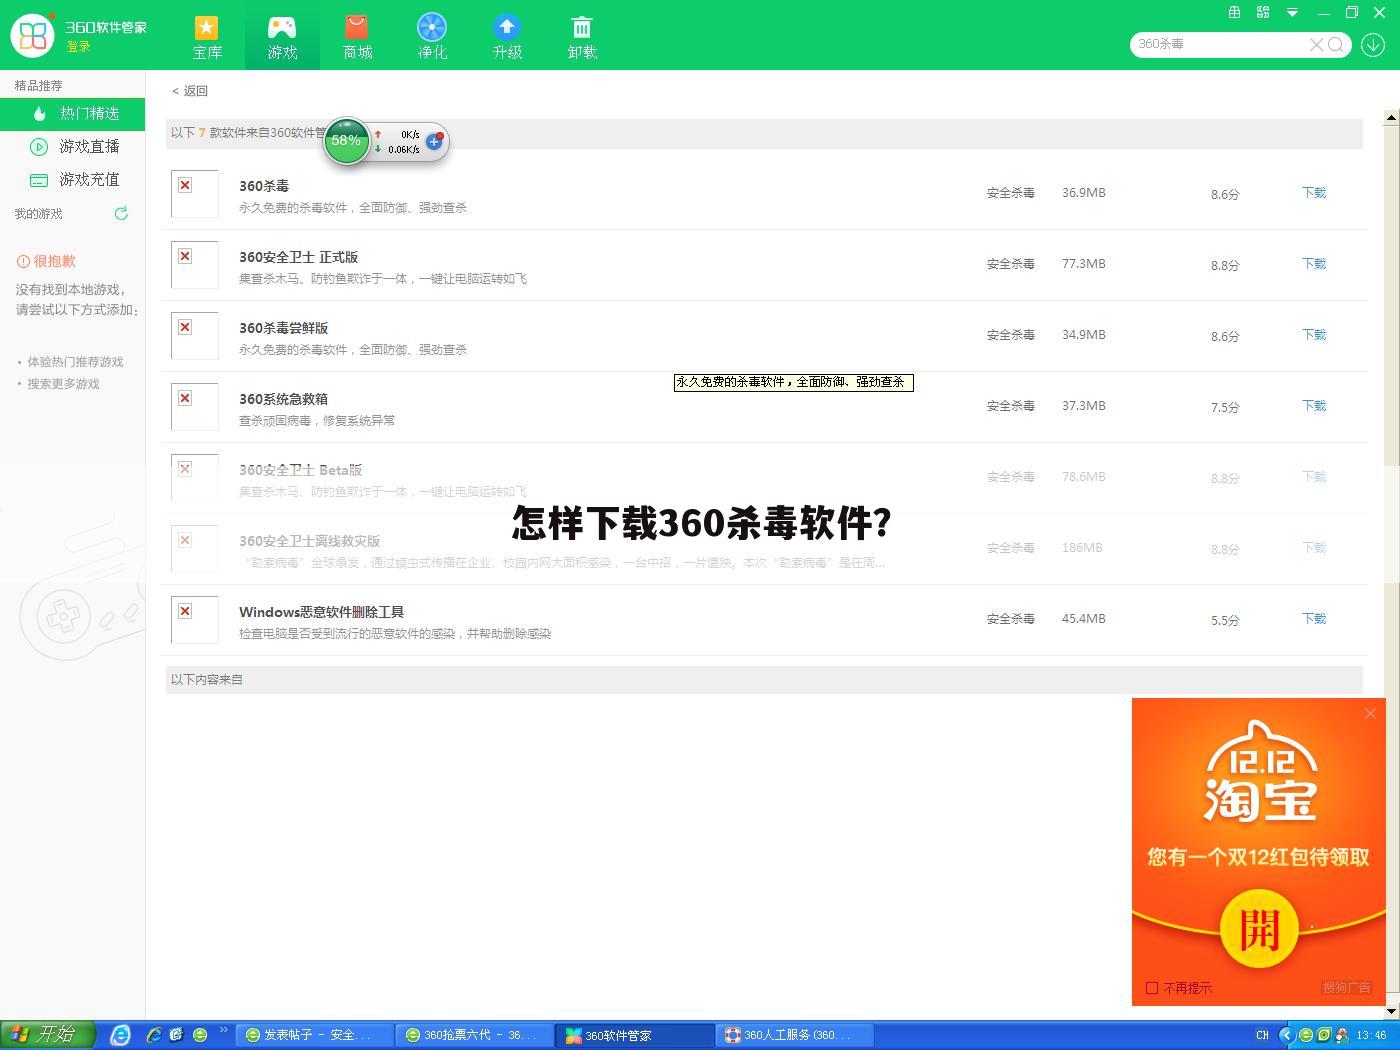Select 游戏充值 in the sidebar

click(x=72, y=180)
